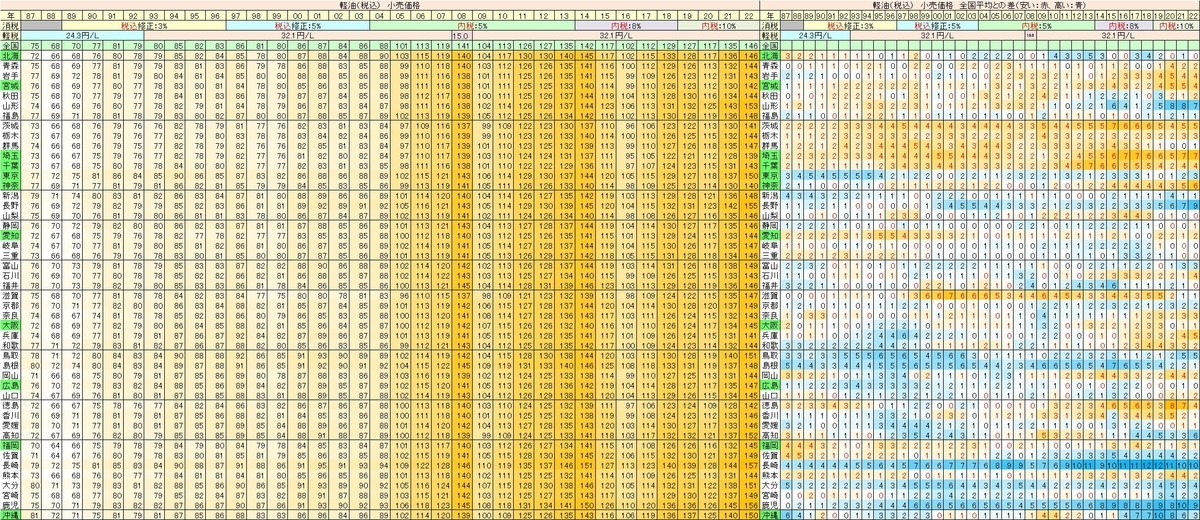This screenshot has height=520, width=1200.
Task: Select 鳥取 row label in the retail price table
Action: click(x=11, y=354)
